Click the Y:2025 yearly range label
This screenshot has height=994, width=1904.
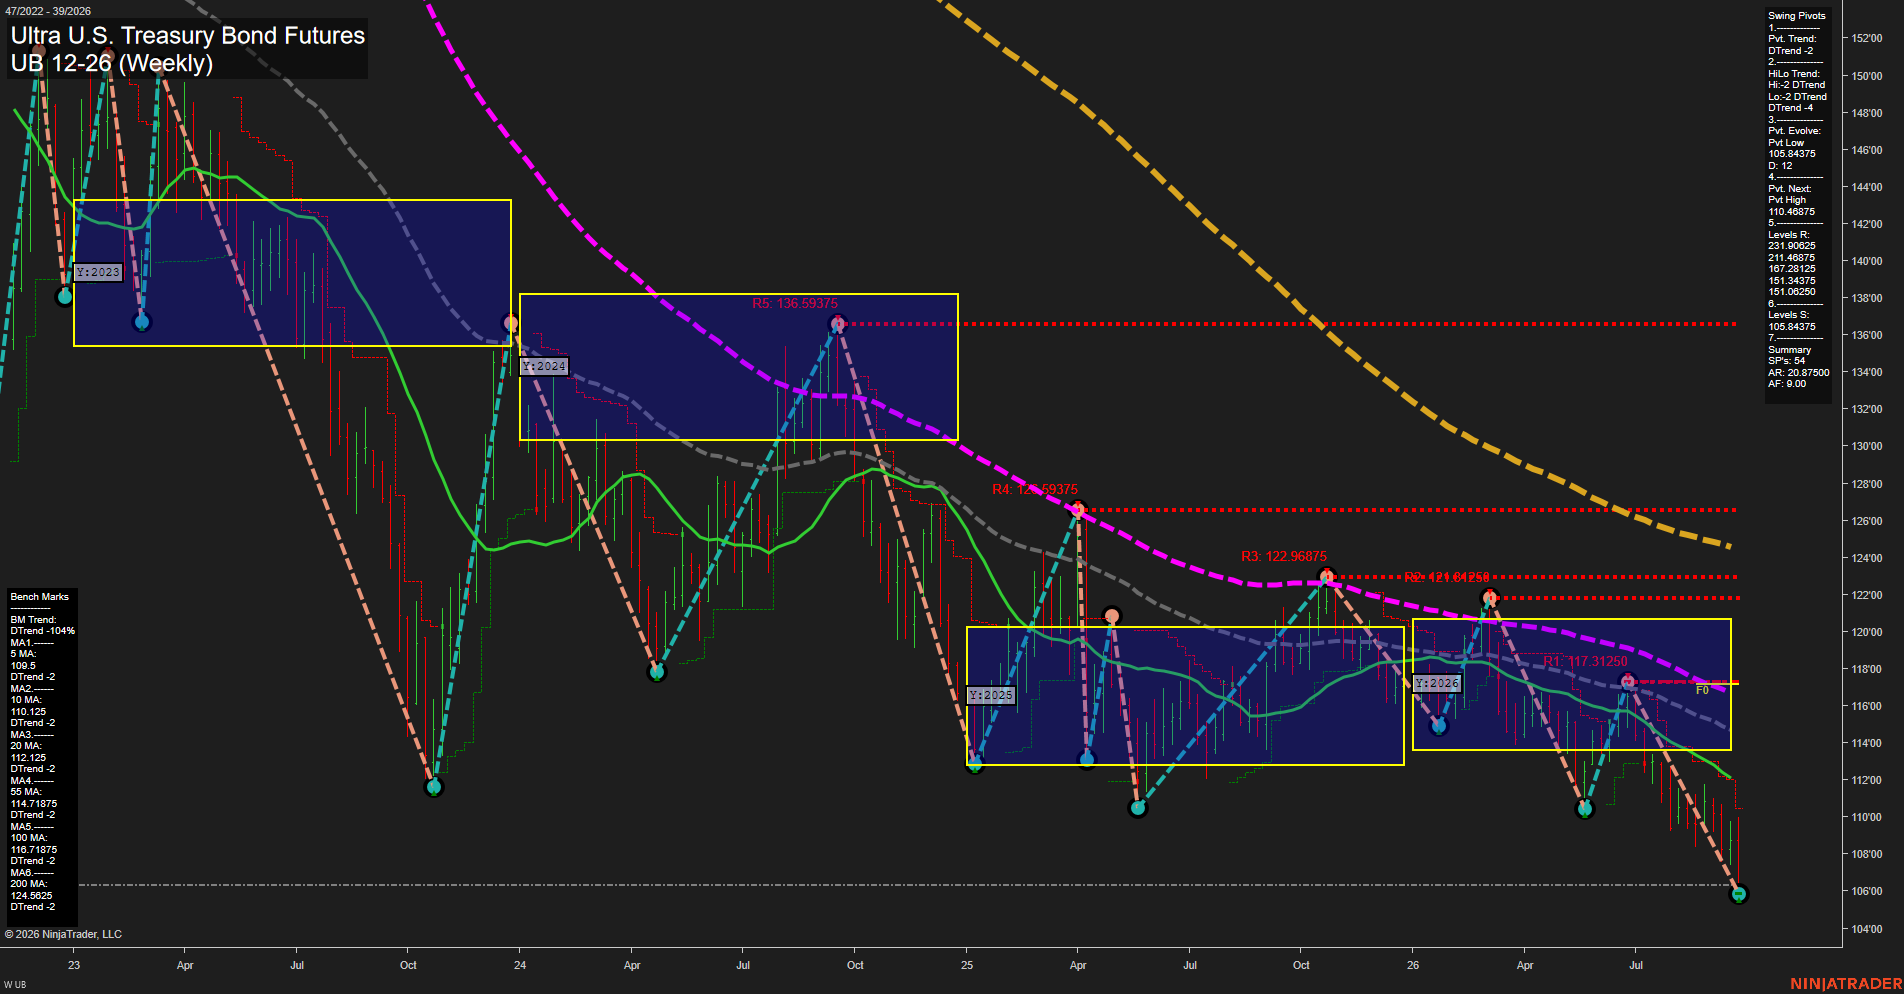(991, 695)
